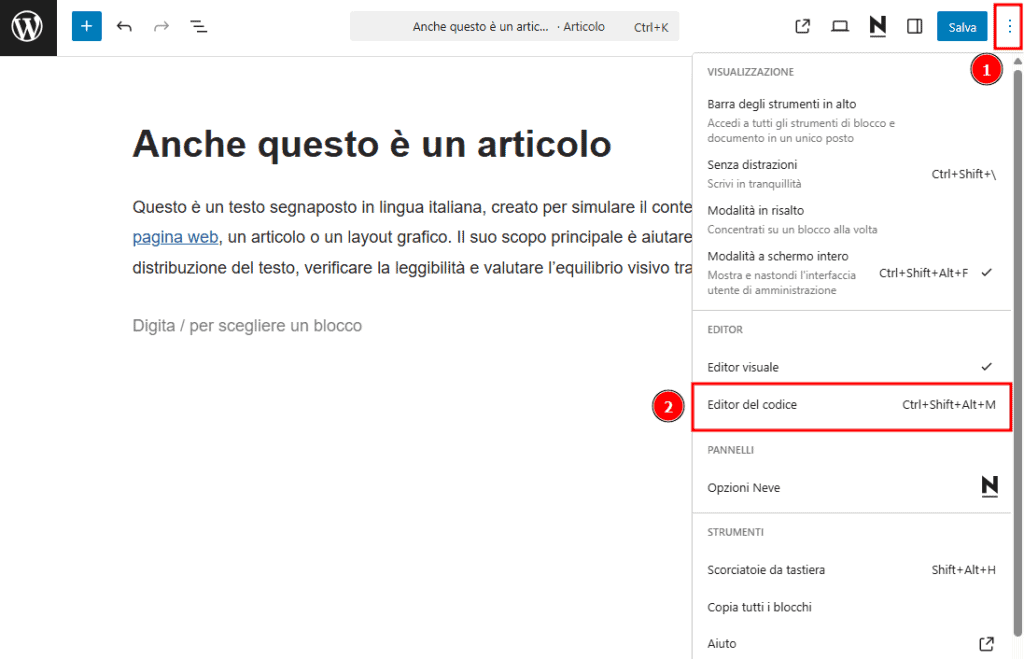Screen dimensions: 1024x659
Task: Undo the last change
Action: [124, 26]
